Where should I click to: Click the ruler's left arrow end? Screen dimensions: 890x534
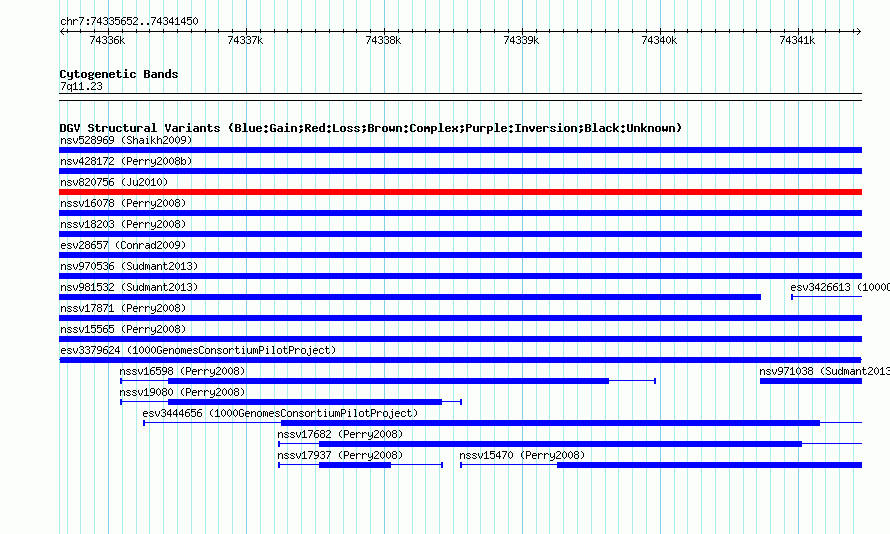63,31
